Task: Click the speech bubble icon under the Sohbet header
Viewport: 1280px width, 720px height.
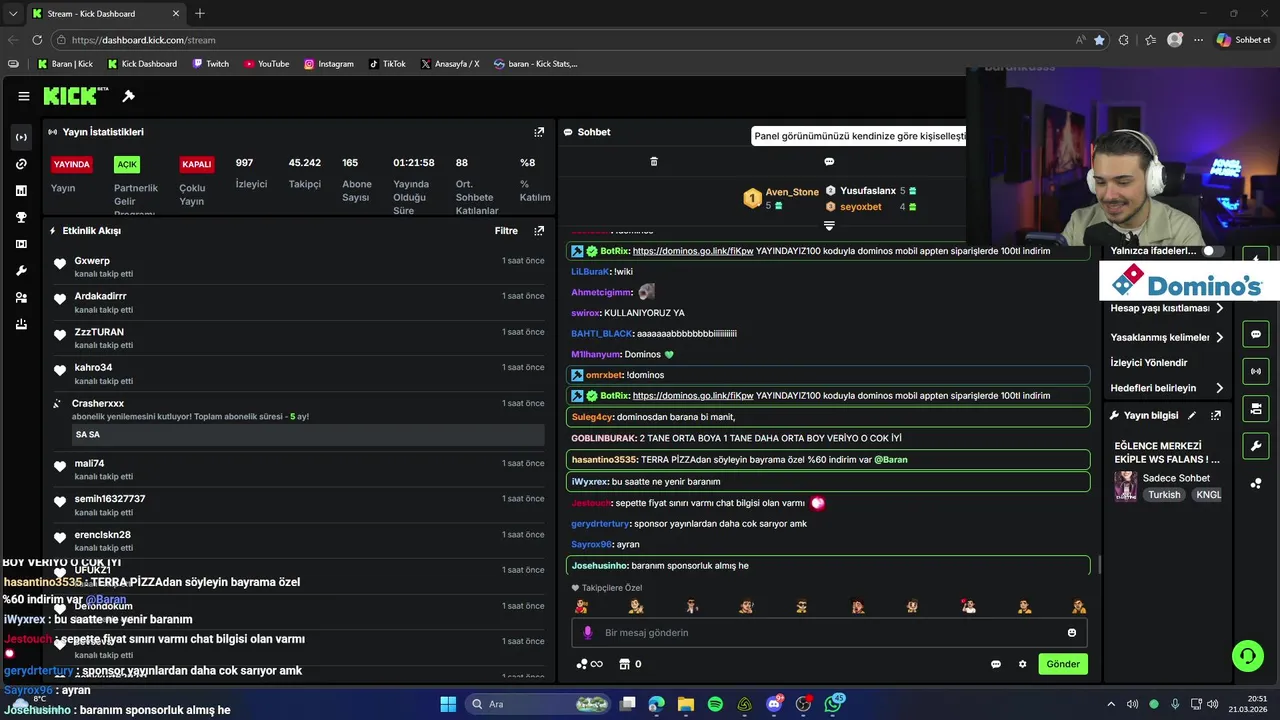Action: point(829,161)
